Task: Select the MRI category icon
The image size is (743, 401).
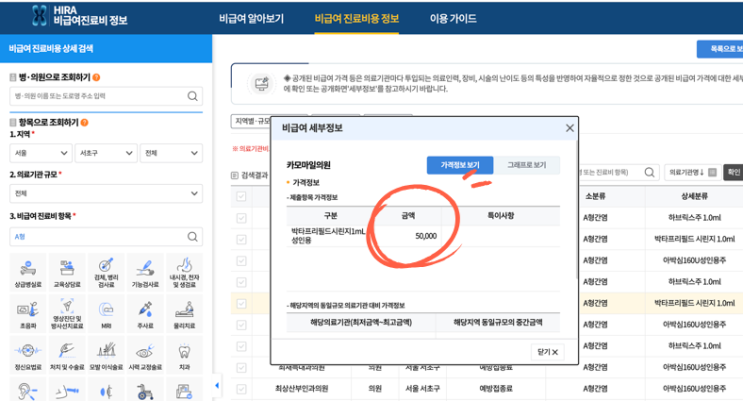Action: pos(106,313)
